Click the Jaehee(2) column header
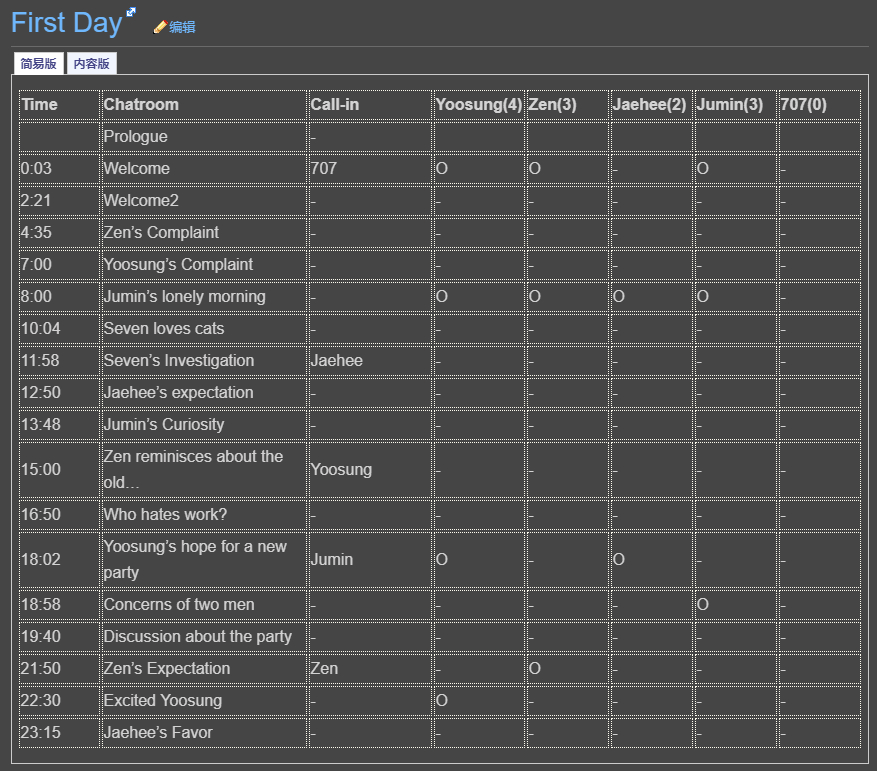 pos(652,105)
